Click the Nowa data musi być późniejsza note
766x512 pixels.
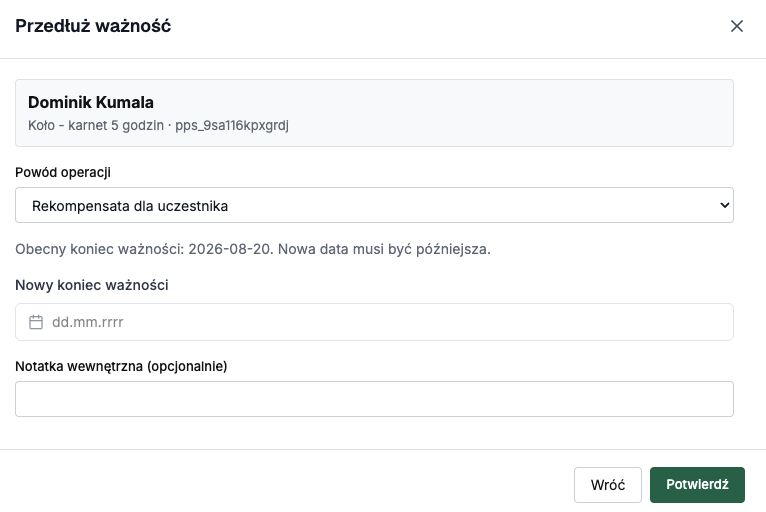pos(384,249)
